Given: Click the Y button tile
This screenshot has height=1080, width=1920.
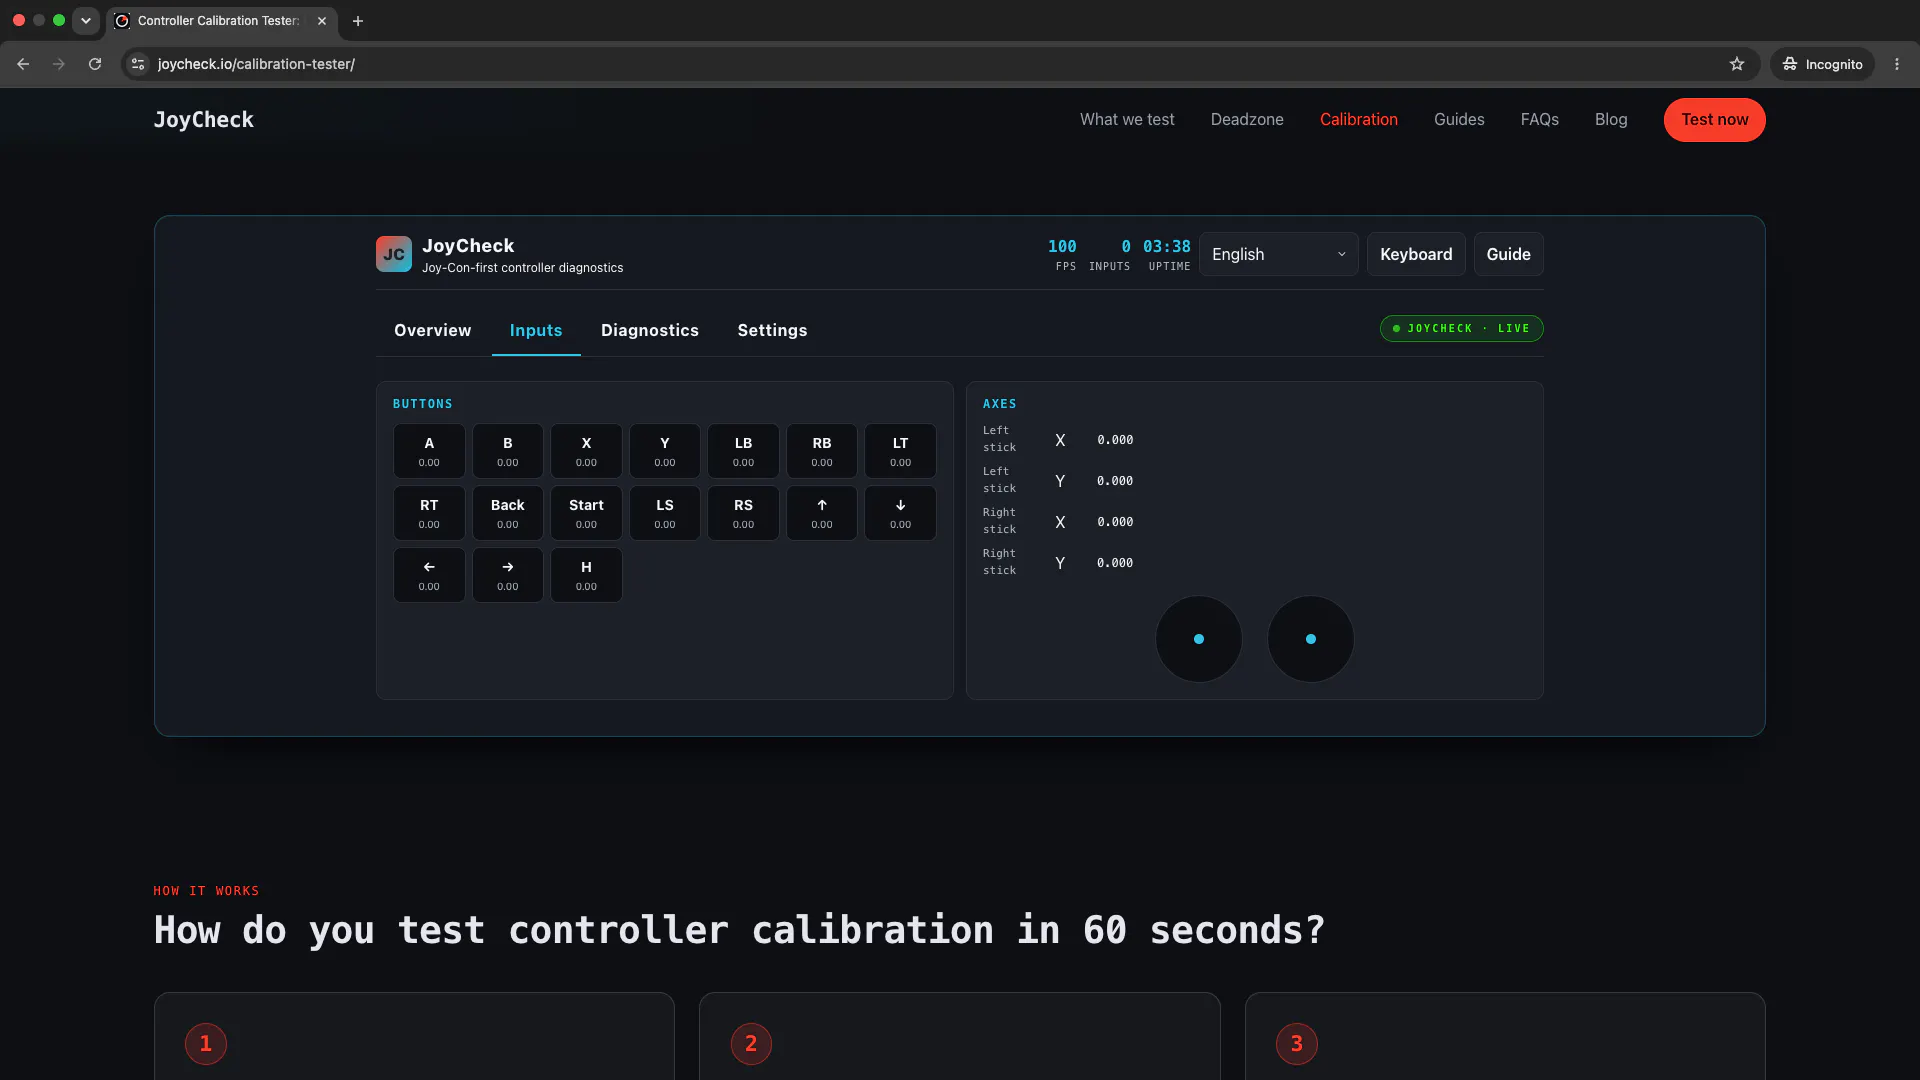Looking at the screenshot, I should coord(665,451).
